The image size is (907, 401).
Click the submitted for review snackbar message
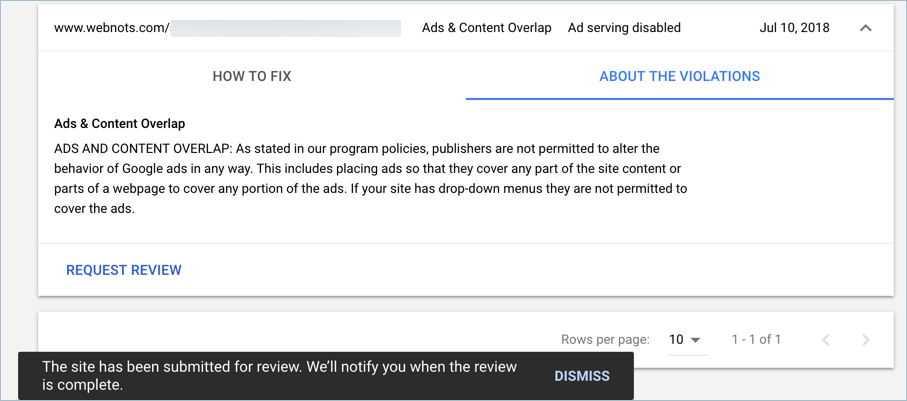tap(280, 376)
